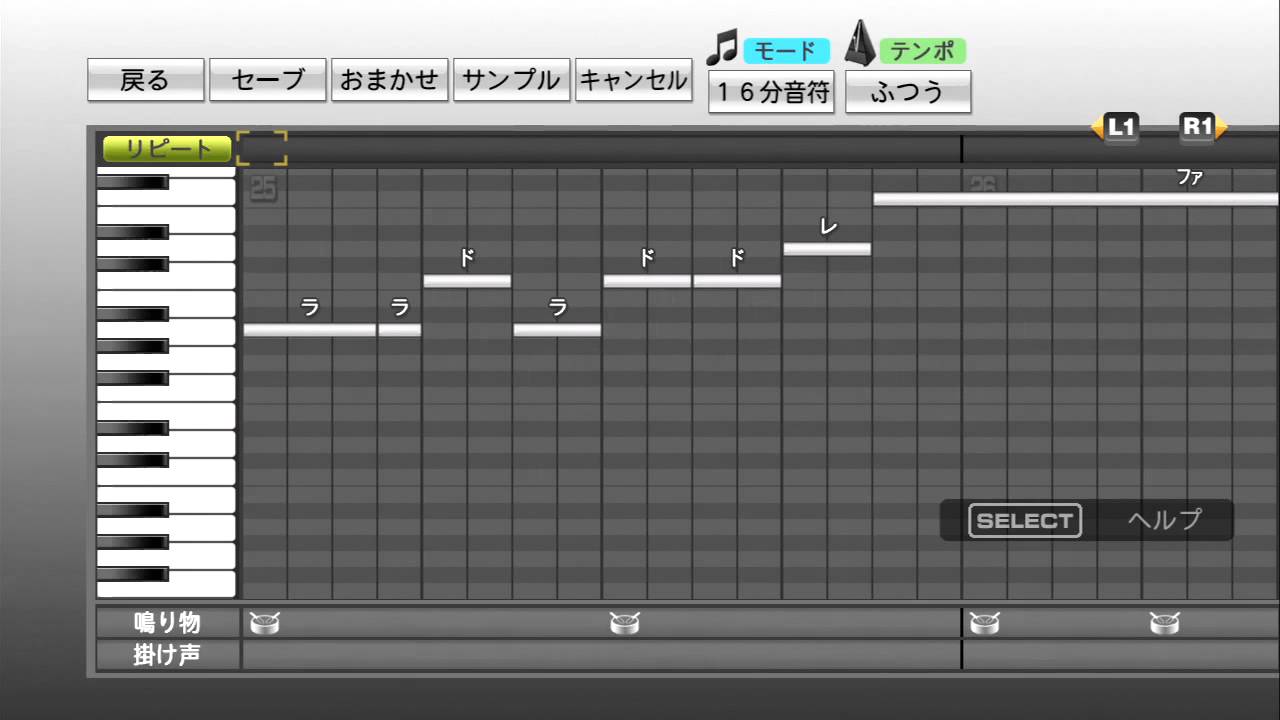Click the SELECT button icon
1280x720 pixels.
pos(1025,520)
